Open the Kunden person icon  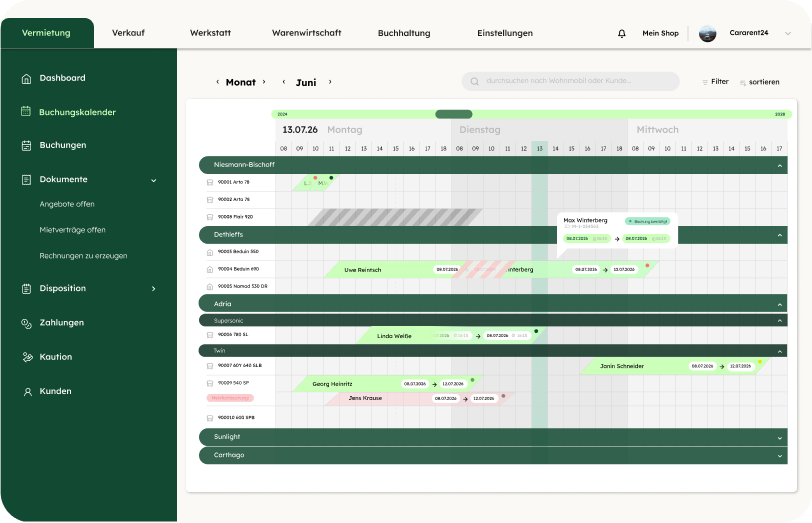coord(27,391)
